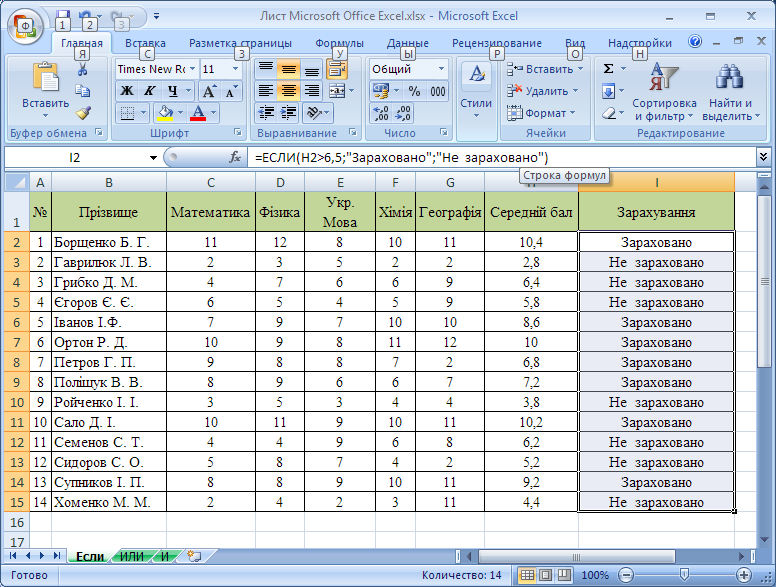Open Сортировка и фильтр dropdown
Image resolution: width=776 pixels, height=587 pixels.
tap(664, 92)
